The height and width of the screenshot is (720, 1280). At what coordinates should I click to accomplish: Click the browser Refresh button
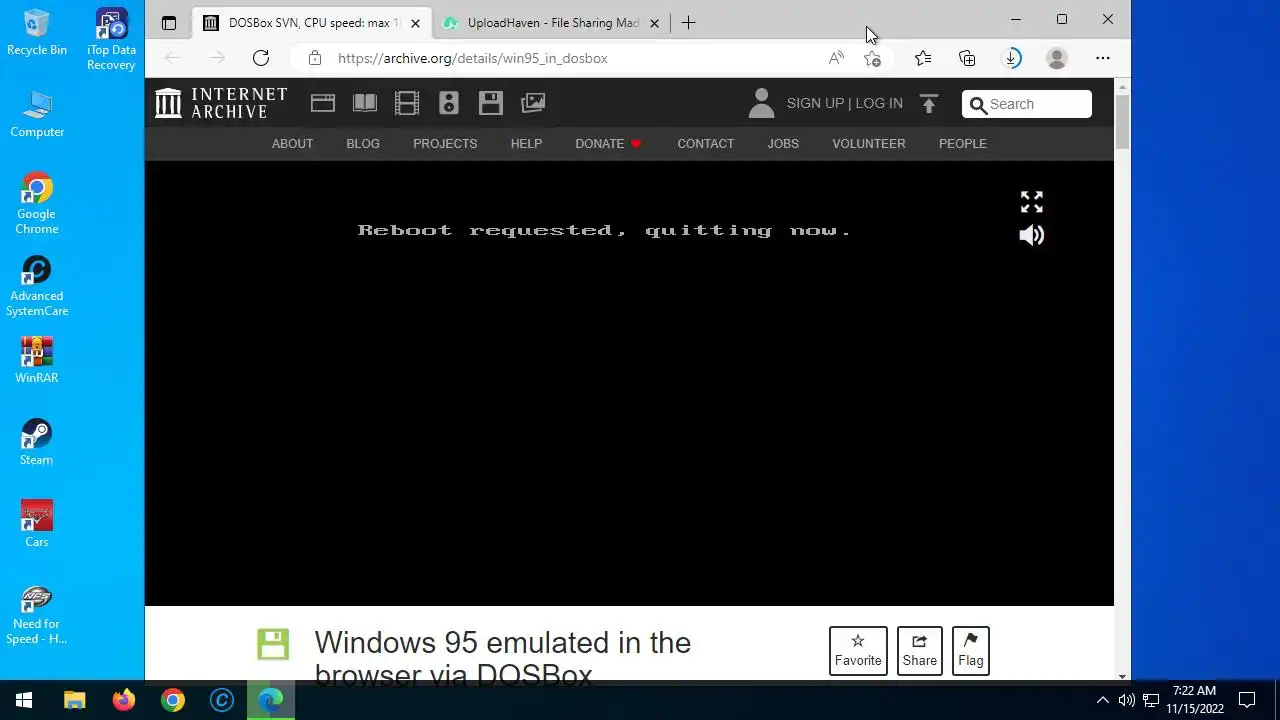point(261,58)
